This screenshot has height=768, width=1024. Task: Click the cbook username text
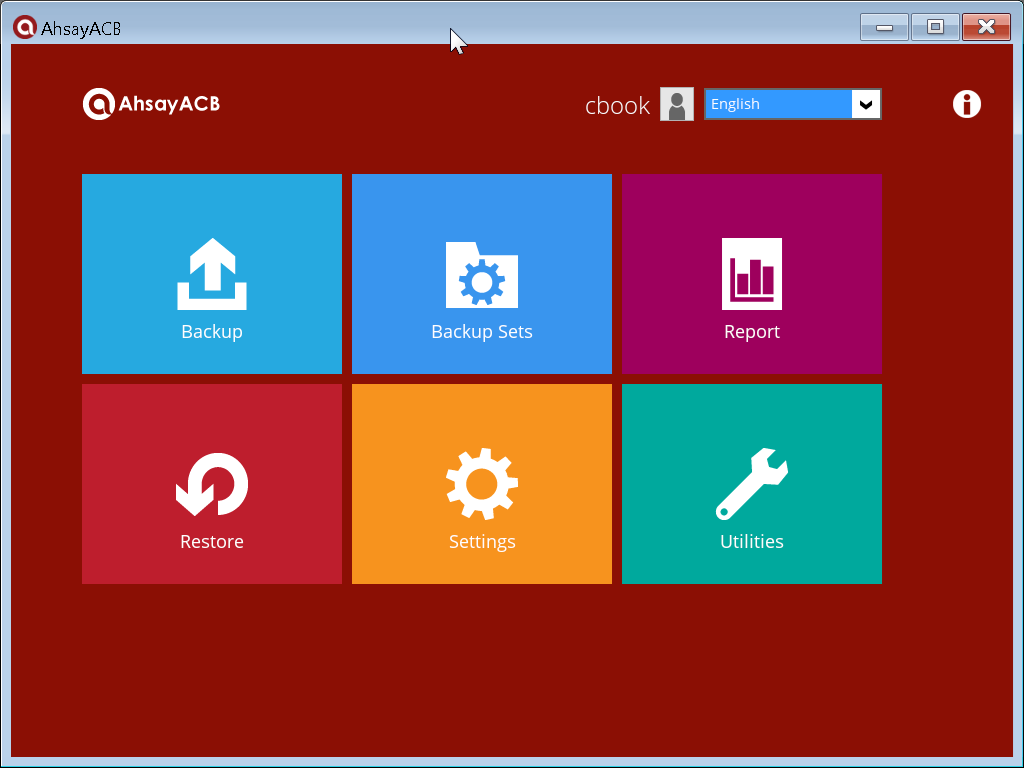point(617,106)
